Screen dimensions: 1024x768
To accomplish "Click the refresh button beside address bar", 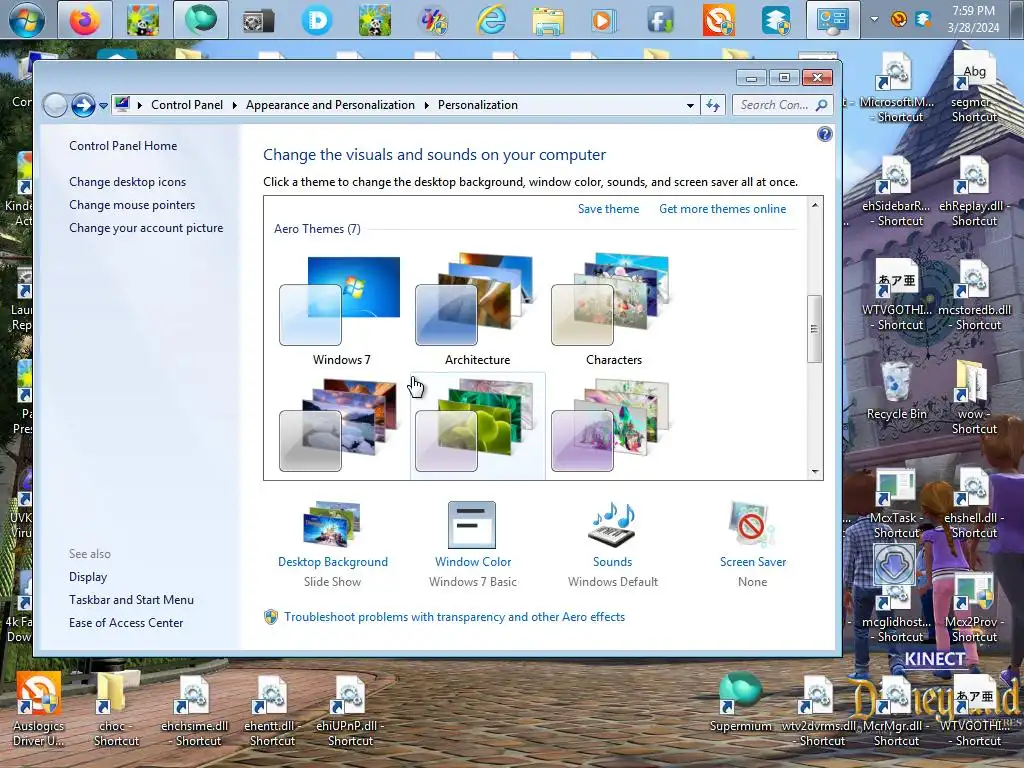I will click(x=712, y=105).
